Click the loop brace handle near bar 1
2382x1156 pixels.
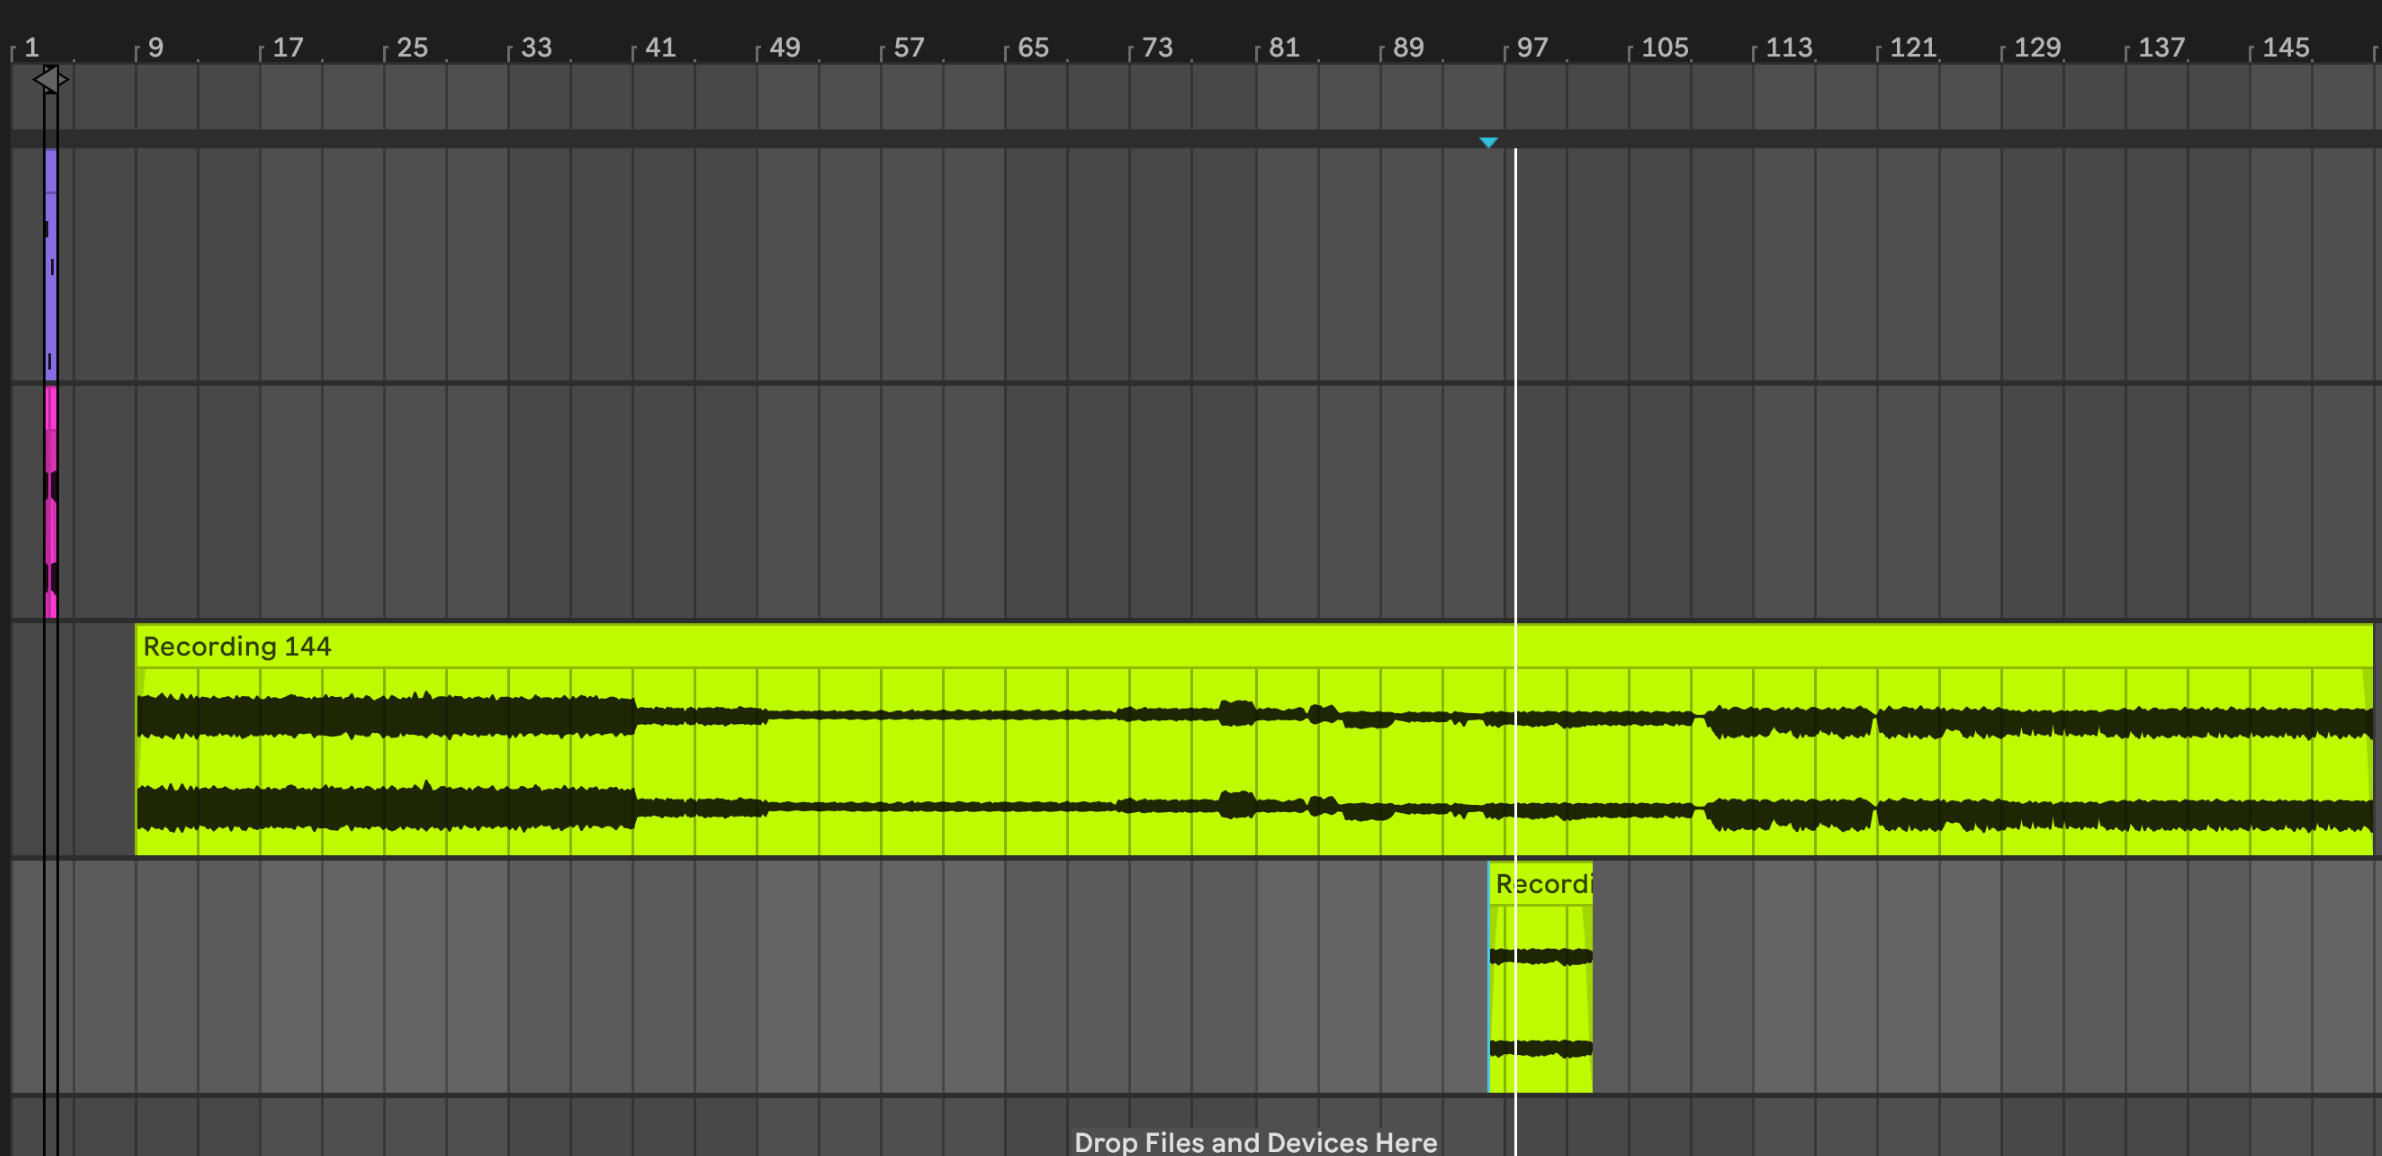coord(50,79)
